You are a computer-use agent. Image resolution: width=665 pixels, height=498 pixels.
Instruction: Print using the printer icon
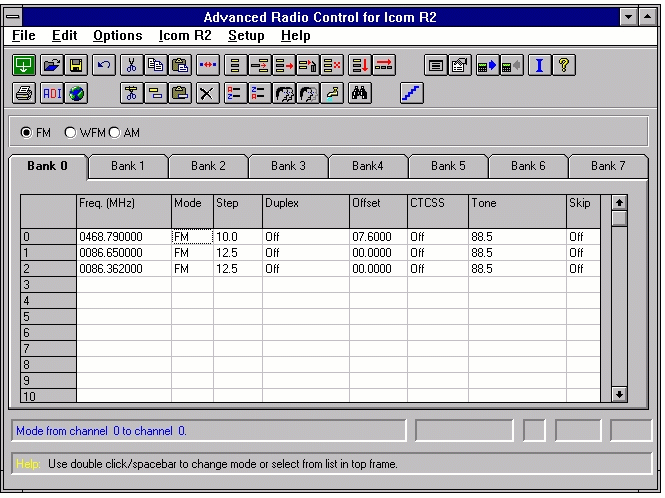24,93
